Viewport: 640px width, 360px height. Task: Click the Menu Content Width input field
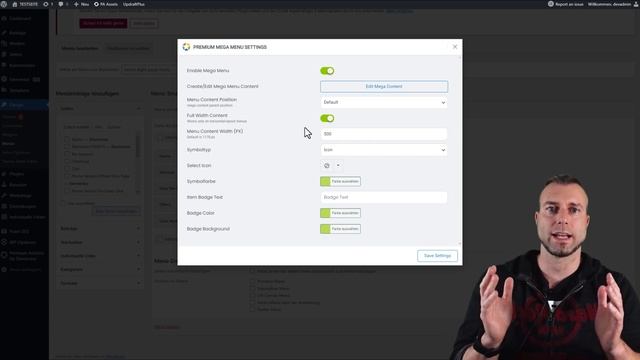pyautogui.click(x=384, y=134)
